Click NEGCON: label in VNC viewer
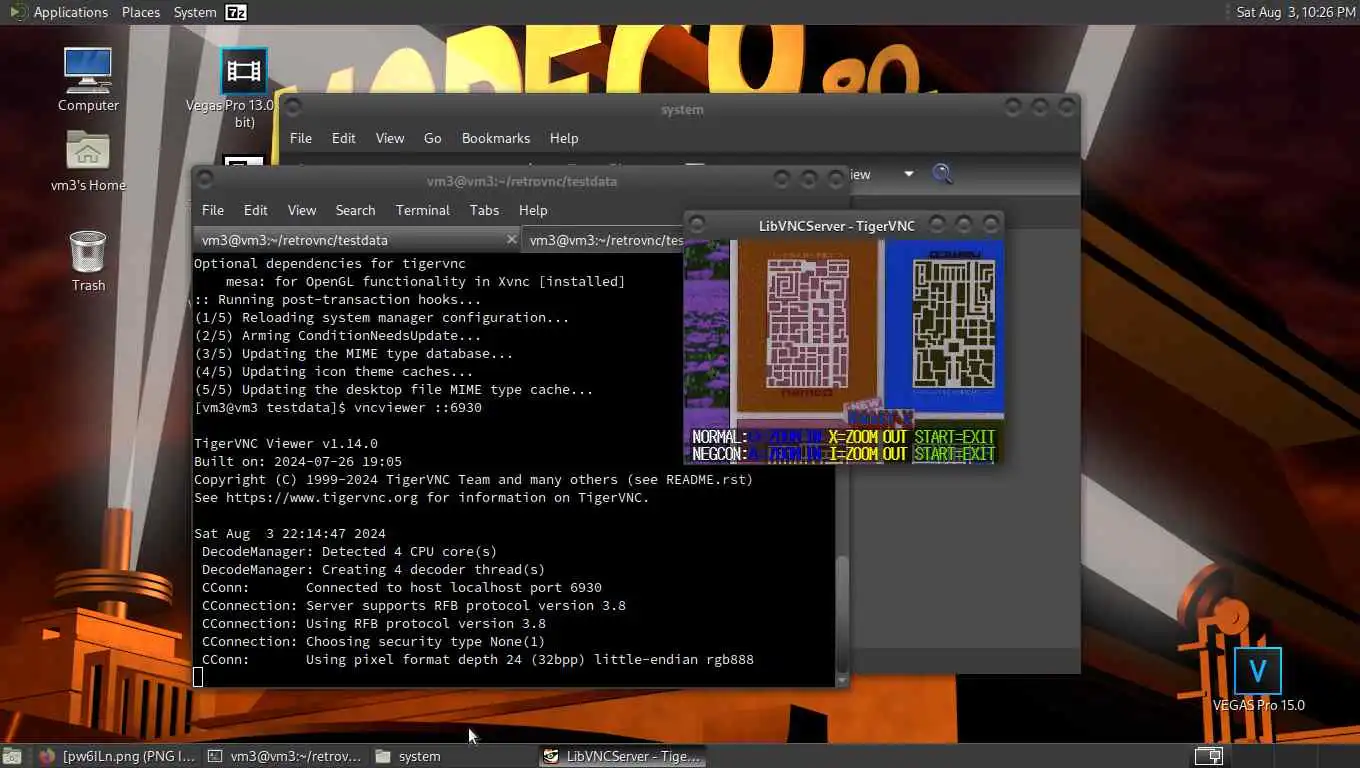Image resolution: width=1360 pixels, height=768 pixels. click(x=719, y=454)
